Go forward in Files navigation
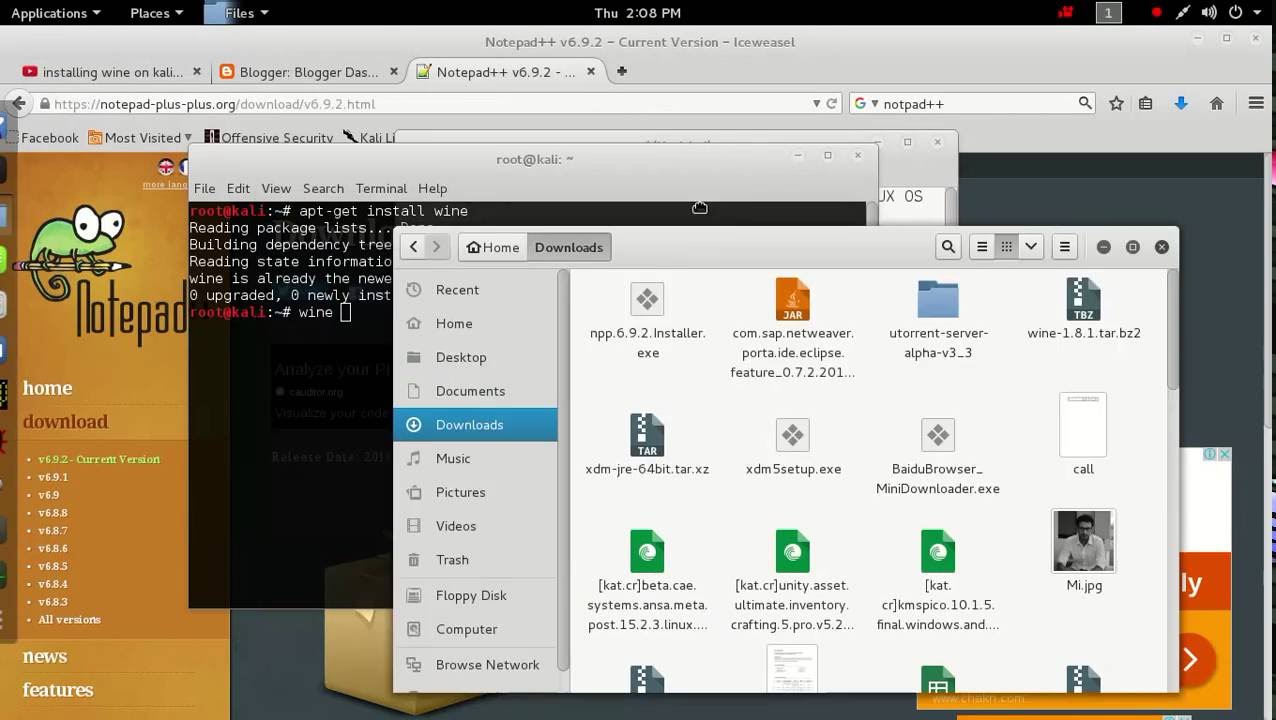The width and height of the screenshot is (1276, 720). coord(436,247)
